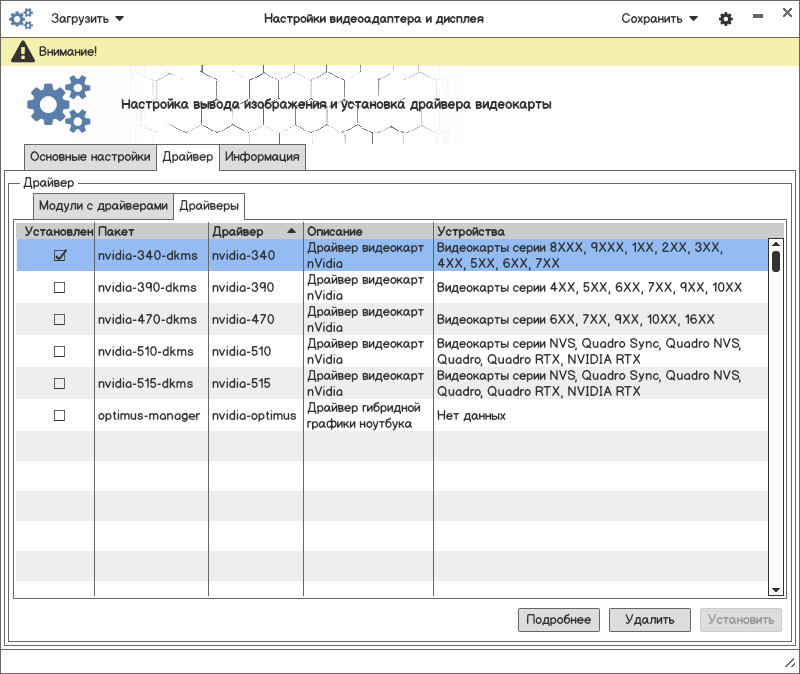Uncheck the nvidia-340-dkms installed checkbox
The width and height of the screenshot is (800, 674).
pos(59,256)
